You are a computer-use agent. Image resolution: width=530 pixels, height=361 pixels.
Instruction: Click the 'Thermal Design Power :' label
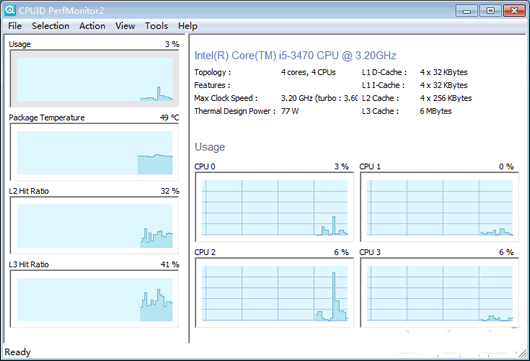pos(235,111)
